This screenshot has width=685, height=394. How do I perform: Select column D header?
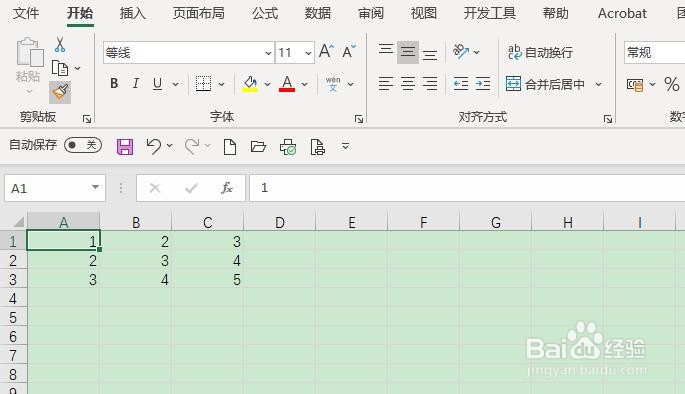280,222
